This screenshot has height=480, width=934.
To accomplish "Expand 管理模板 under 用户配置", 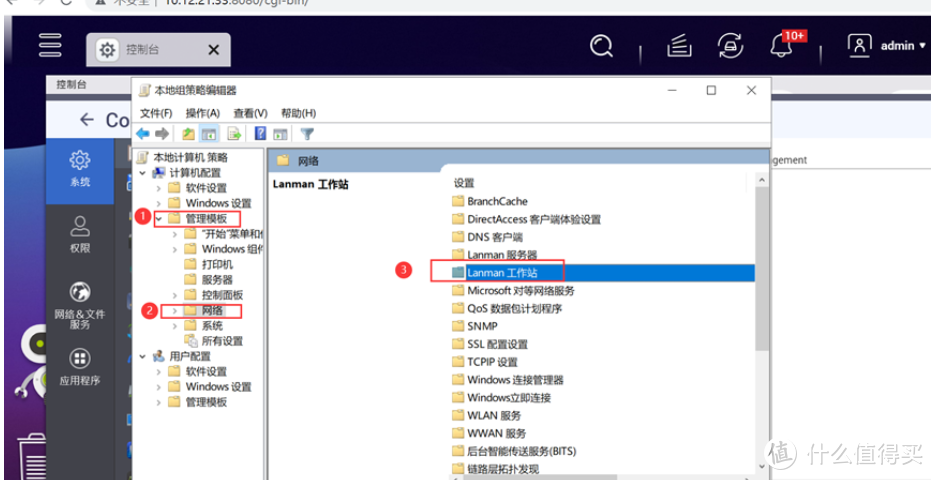I will (158, 403).
